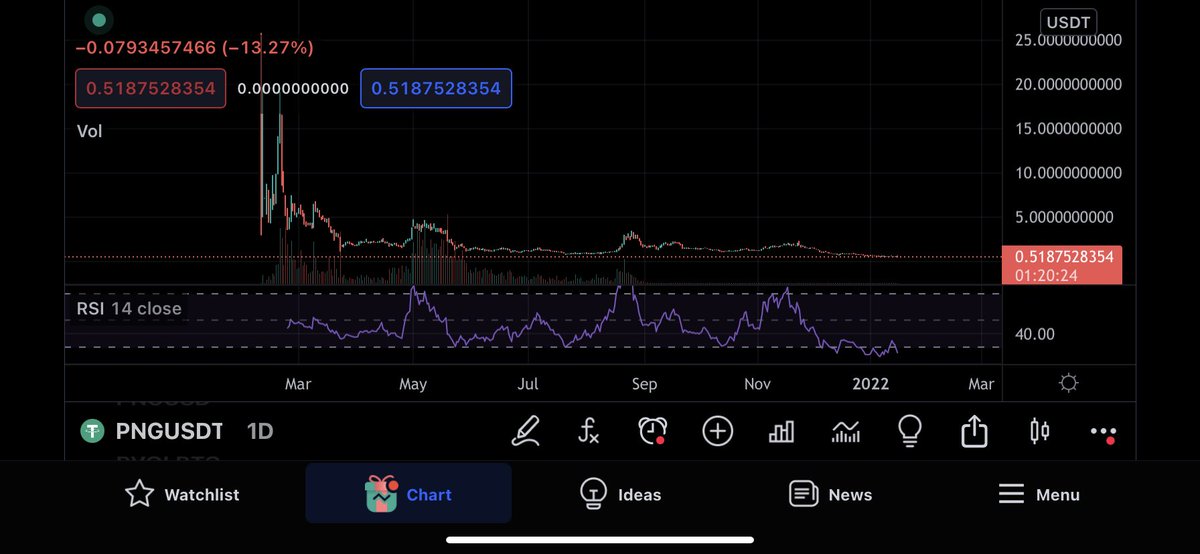Open chart settings sun gear icon
The height and width of the screenshot is (554, 1200).
pyautogui.click(x=1069, y=383)
